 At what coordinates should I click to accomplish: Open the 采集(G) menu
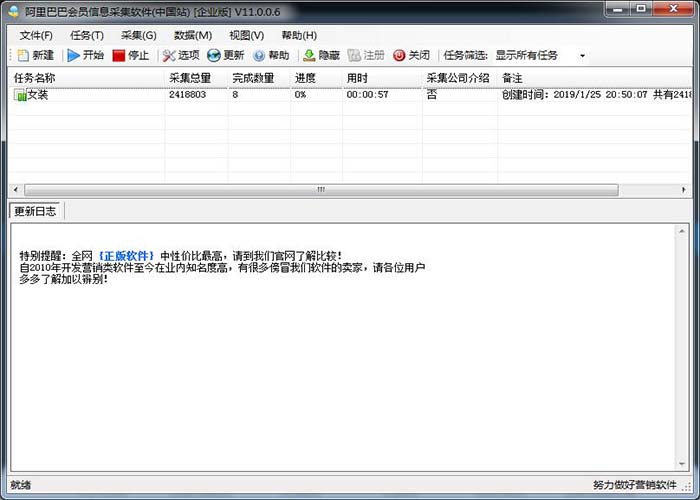tap(139, 35)
